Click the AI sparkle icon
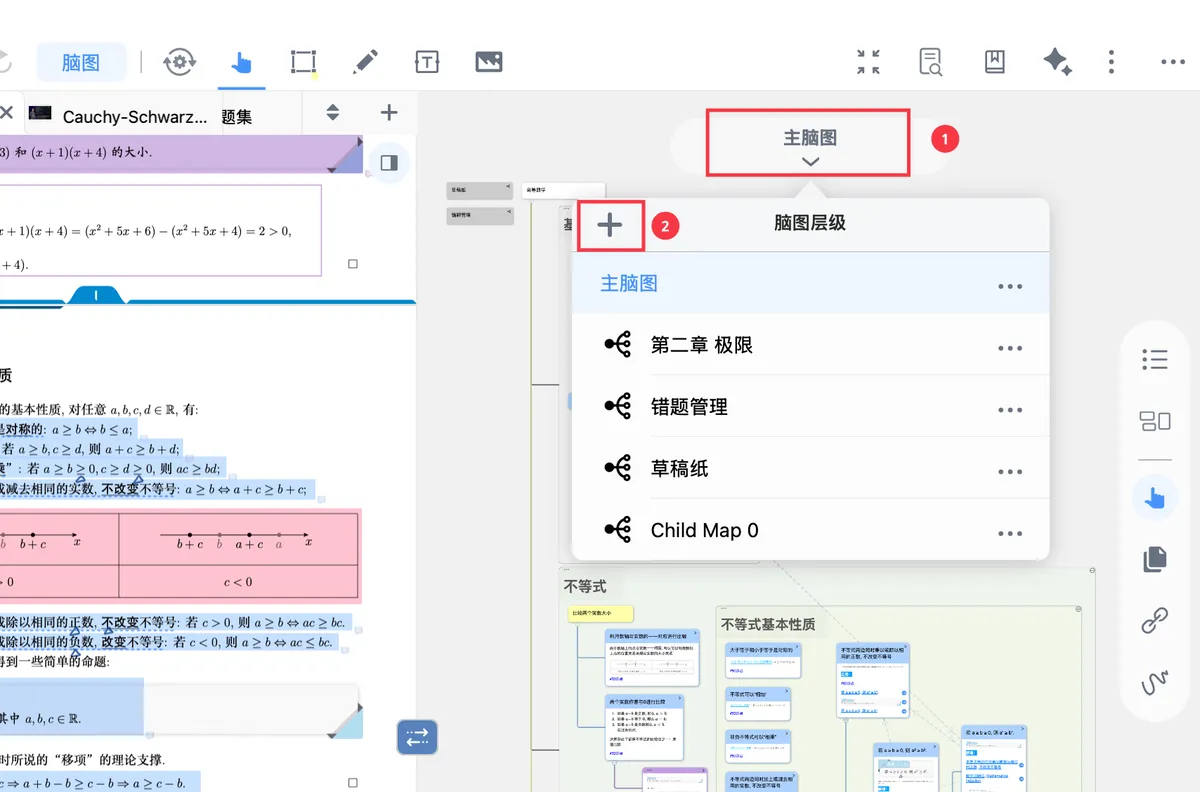Screen dimensions: 1200x792 [x=1057, y=62]
